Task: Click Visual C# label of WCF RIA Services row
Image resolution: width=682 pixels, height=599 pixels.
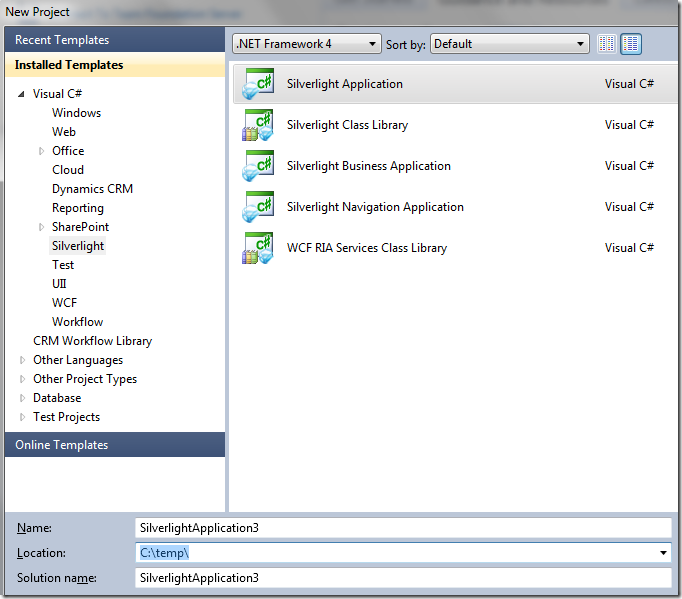Action: (x=629, y=248)
